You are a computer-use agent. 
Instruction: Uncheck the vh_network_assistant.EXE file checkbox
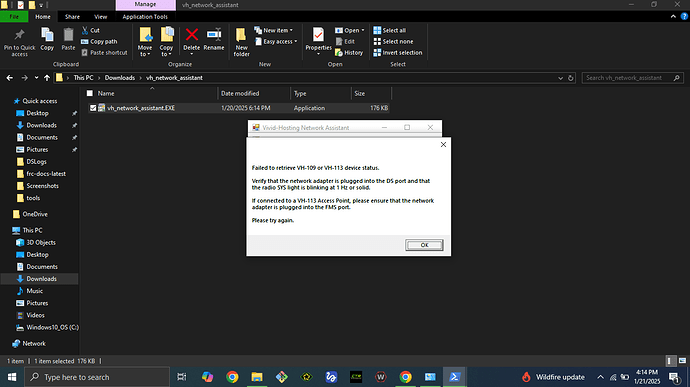pyautogui.click(x=93, y=108)
